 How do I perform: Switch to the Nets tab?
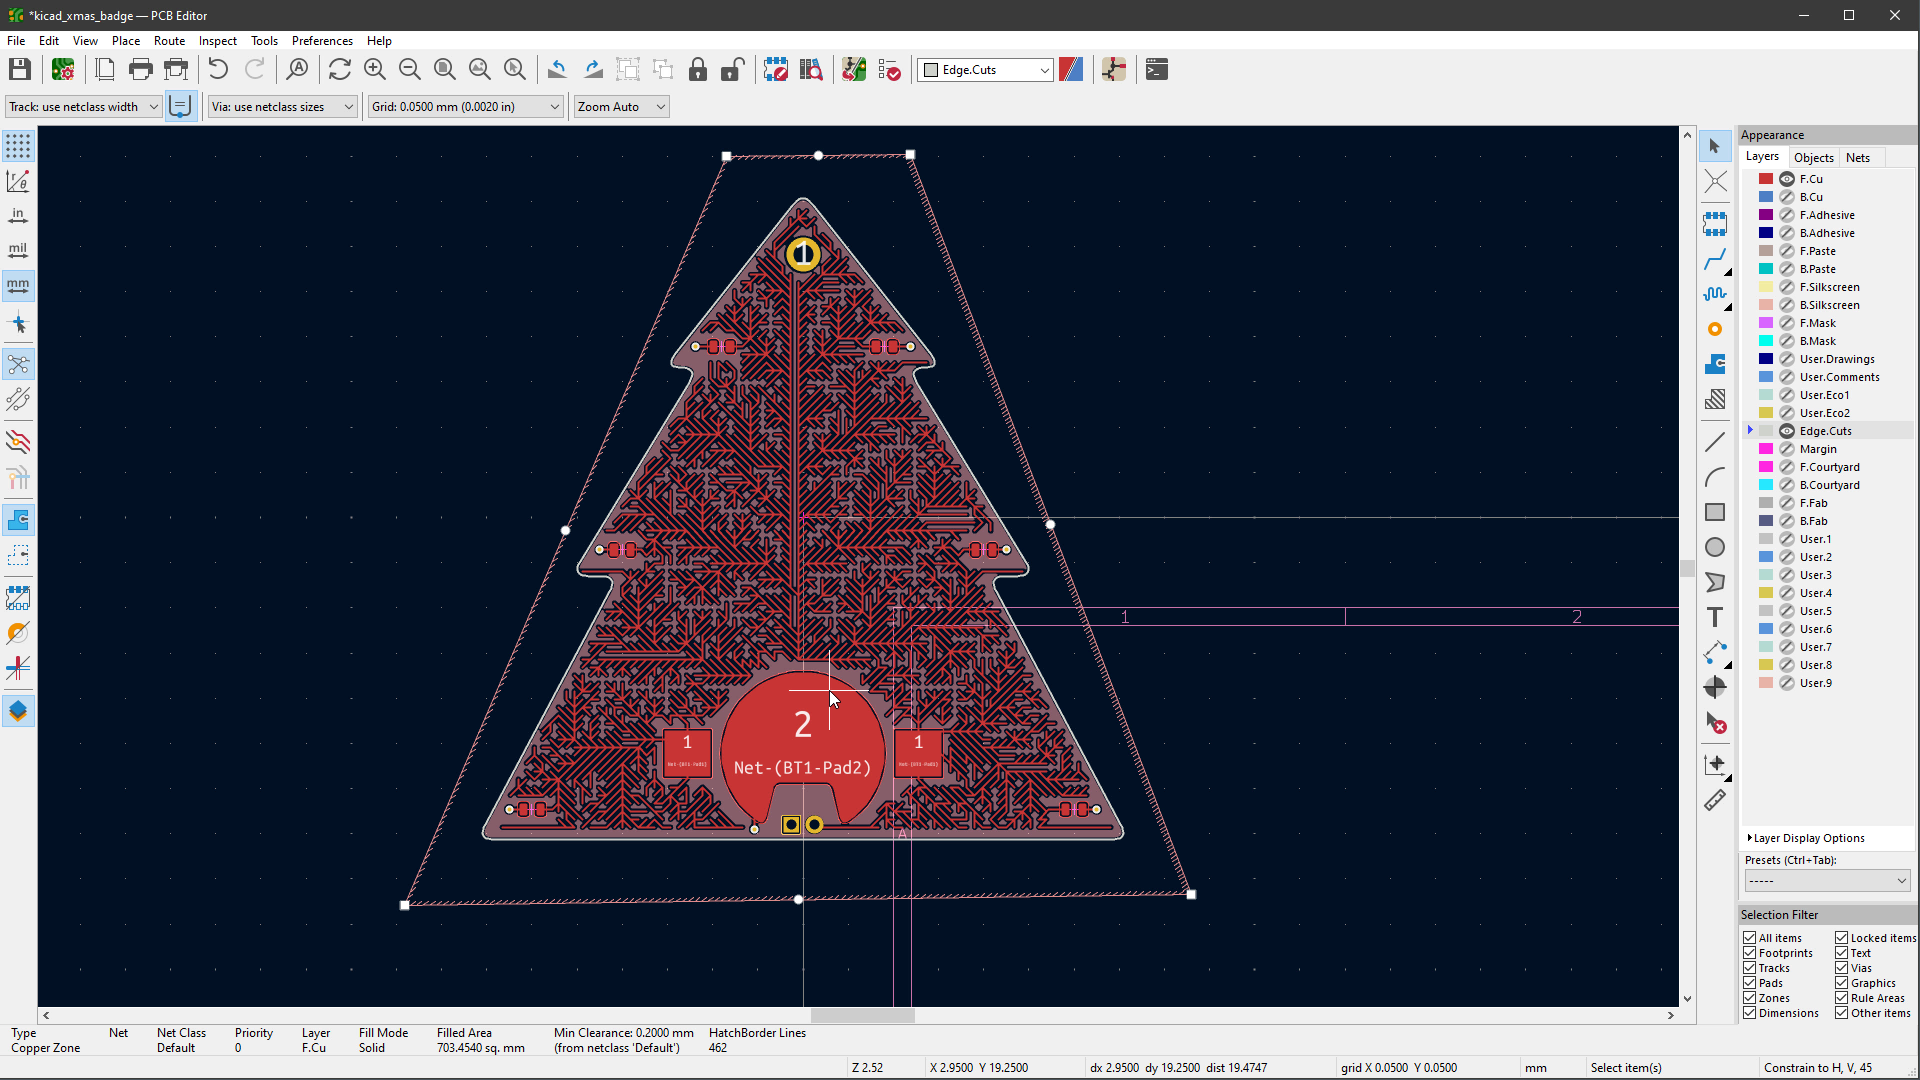pyautogui.click(x=1858, y=157)
